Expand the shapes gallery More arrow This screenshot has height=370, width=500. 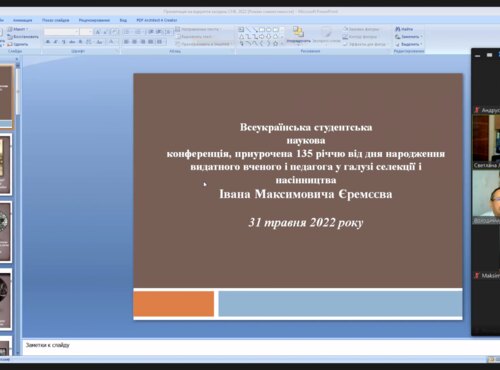tap(282, 44)
